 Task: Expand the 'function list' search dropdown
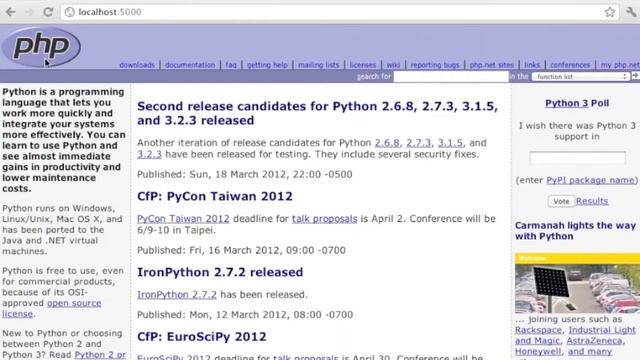click(x=580, y=76)
